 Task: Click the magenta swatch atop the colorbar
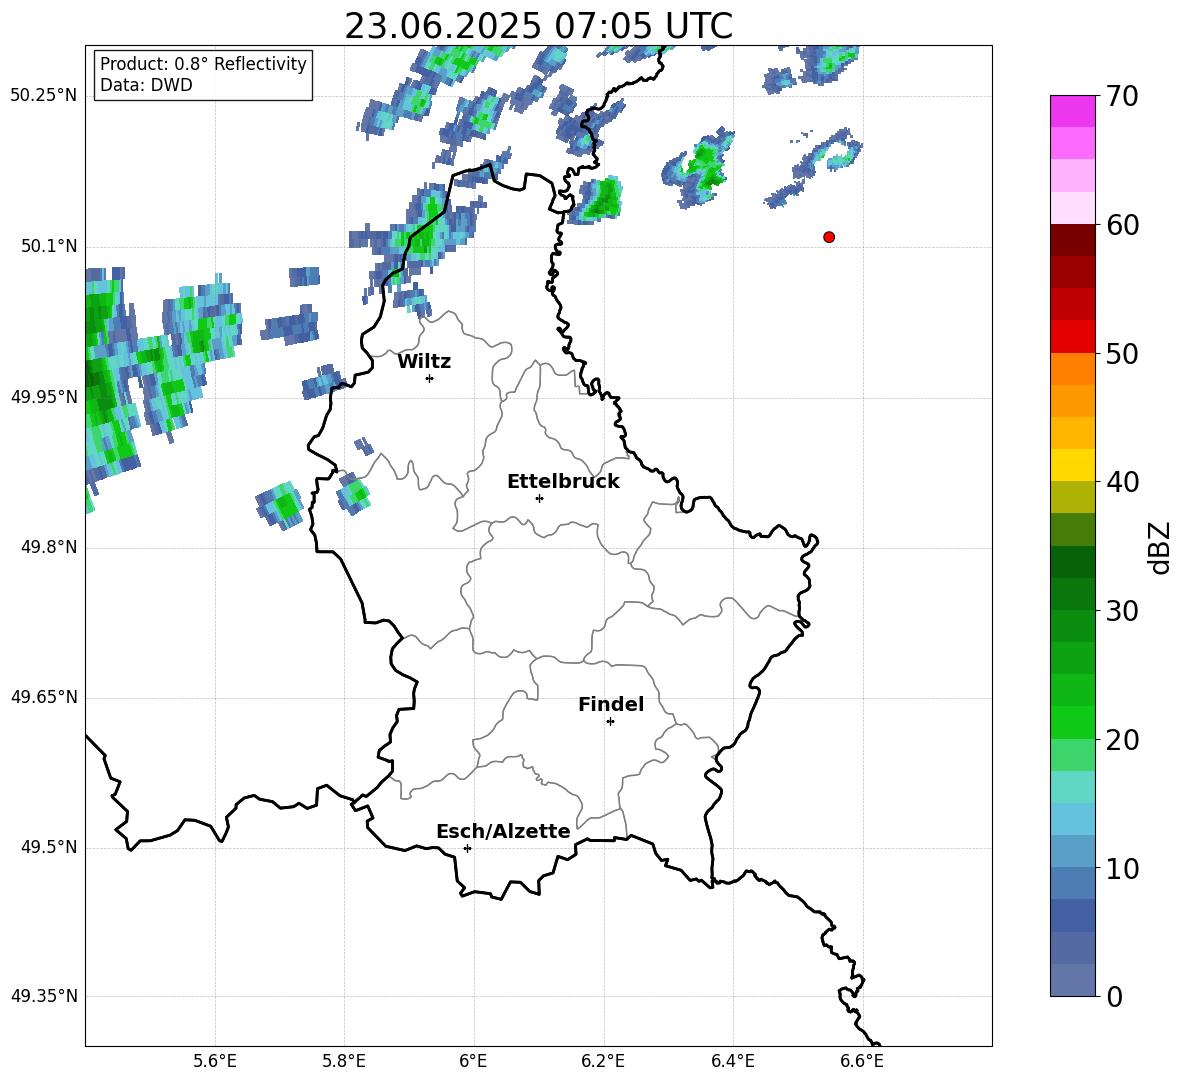pos(1072,112)
